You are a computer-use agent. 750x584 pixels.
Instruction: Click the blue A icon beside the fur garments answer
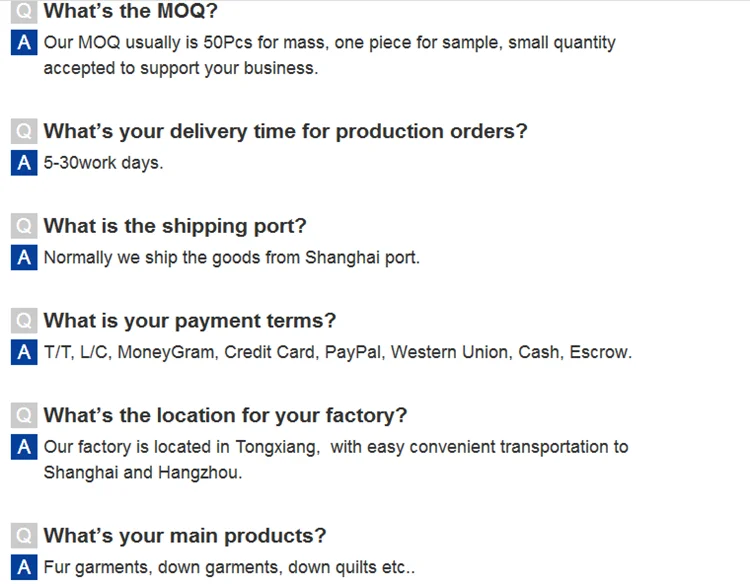tap(24, 567)
